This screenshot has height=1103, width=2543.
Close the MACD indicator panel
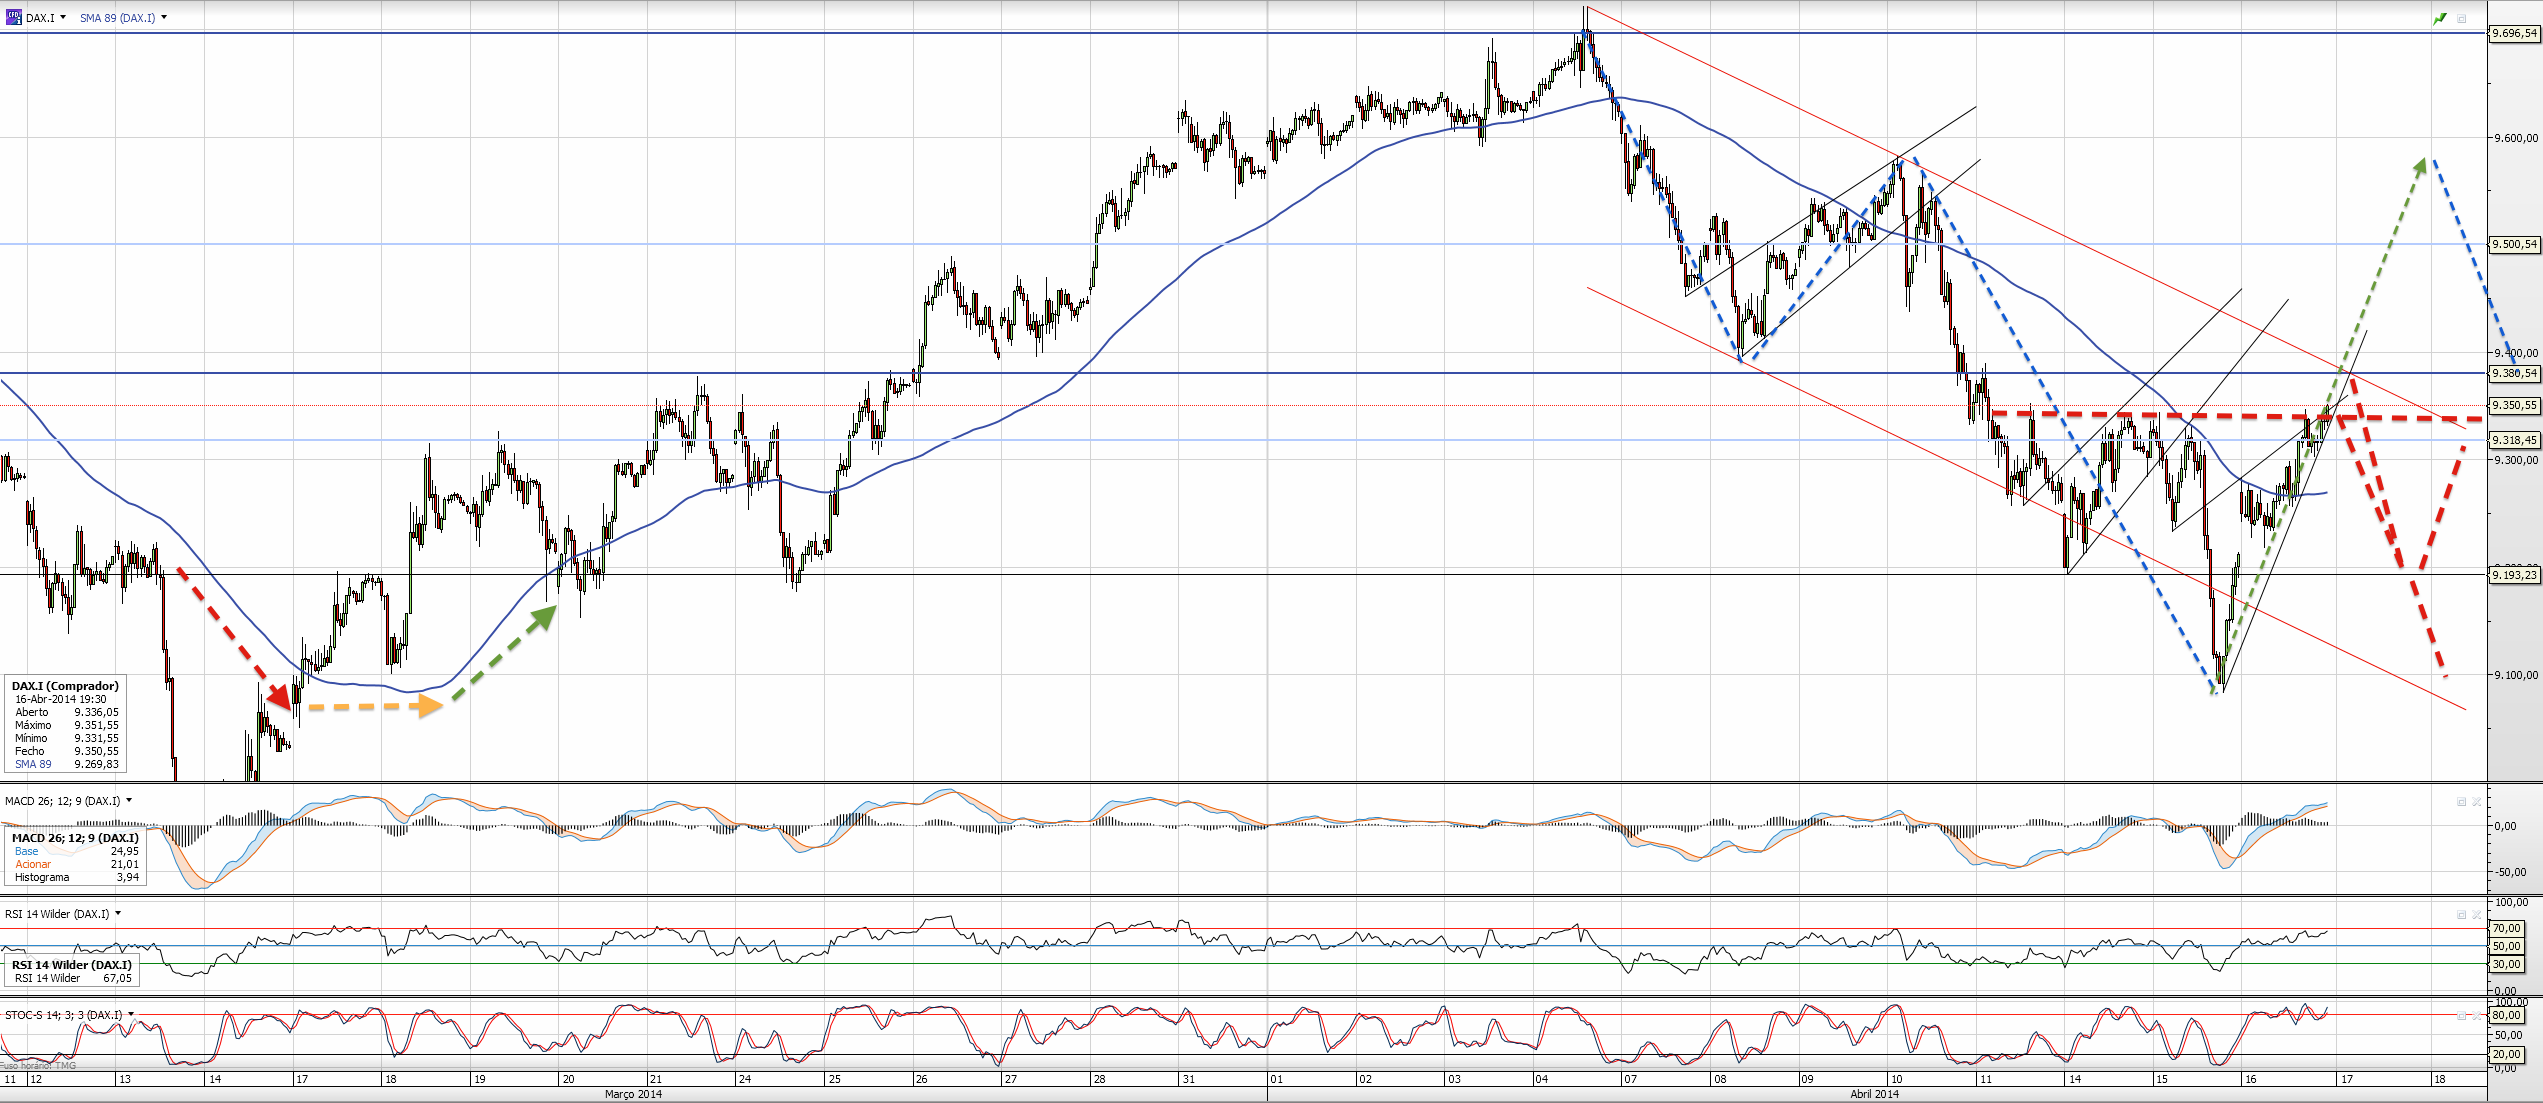pyautogui.click(x=2476, y=802)
